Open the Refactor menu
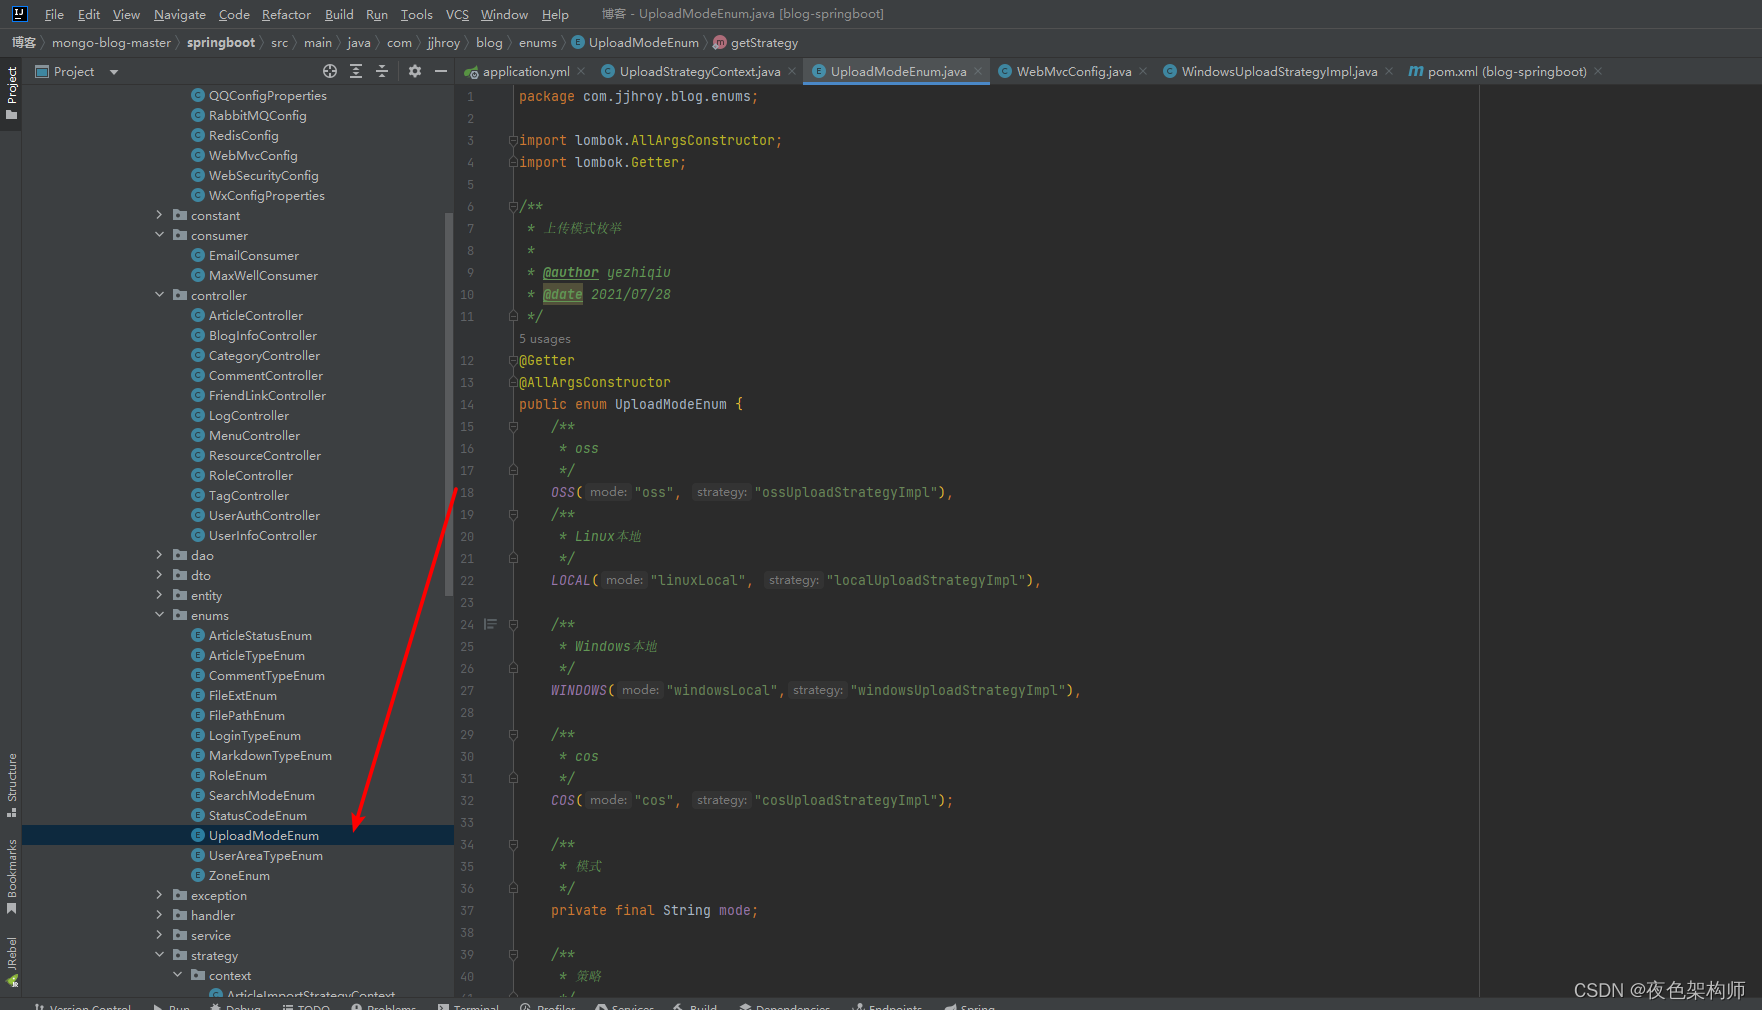Viewport: 1762px width, 1010px height. pos(286,14)
